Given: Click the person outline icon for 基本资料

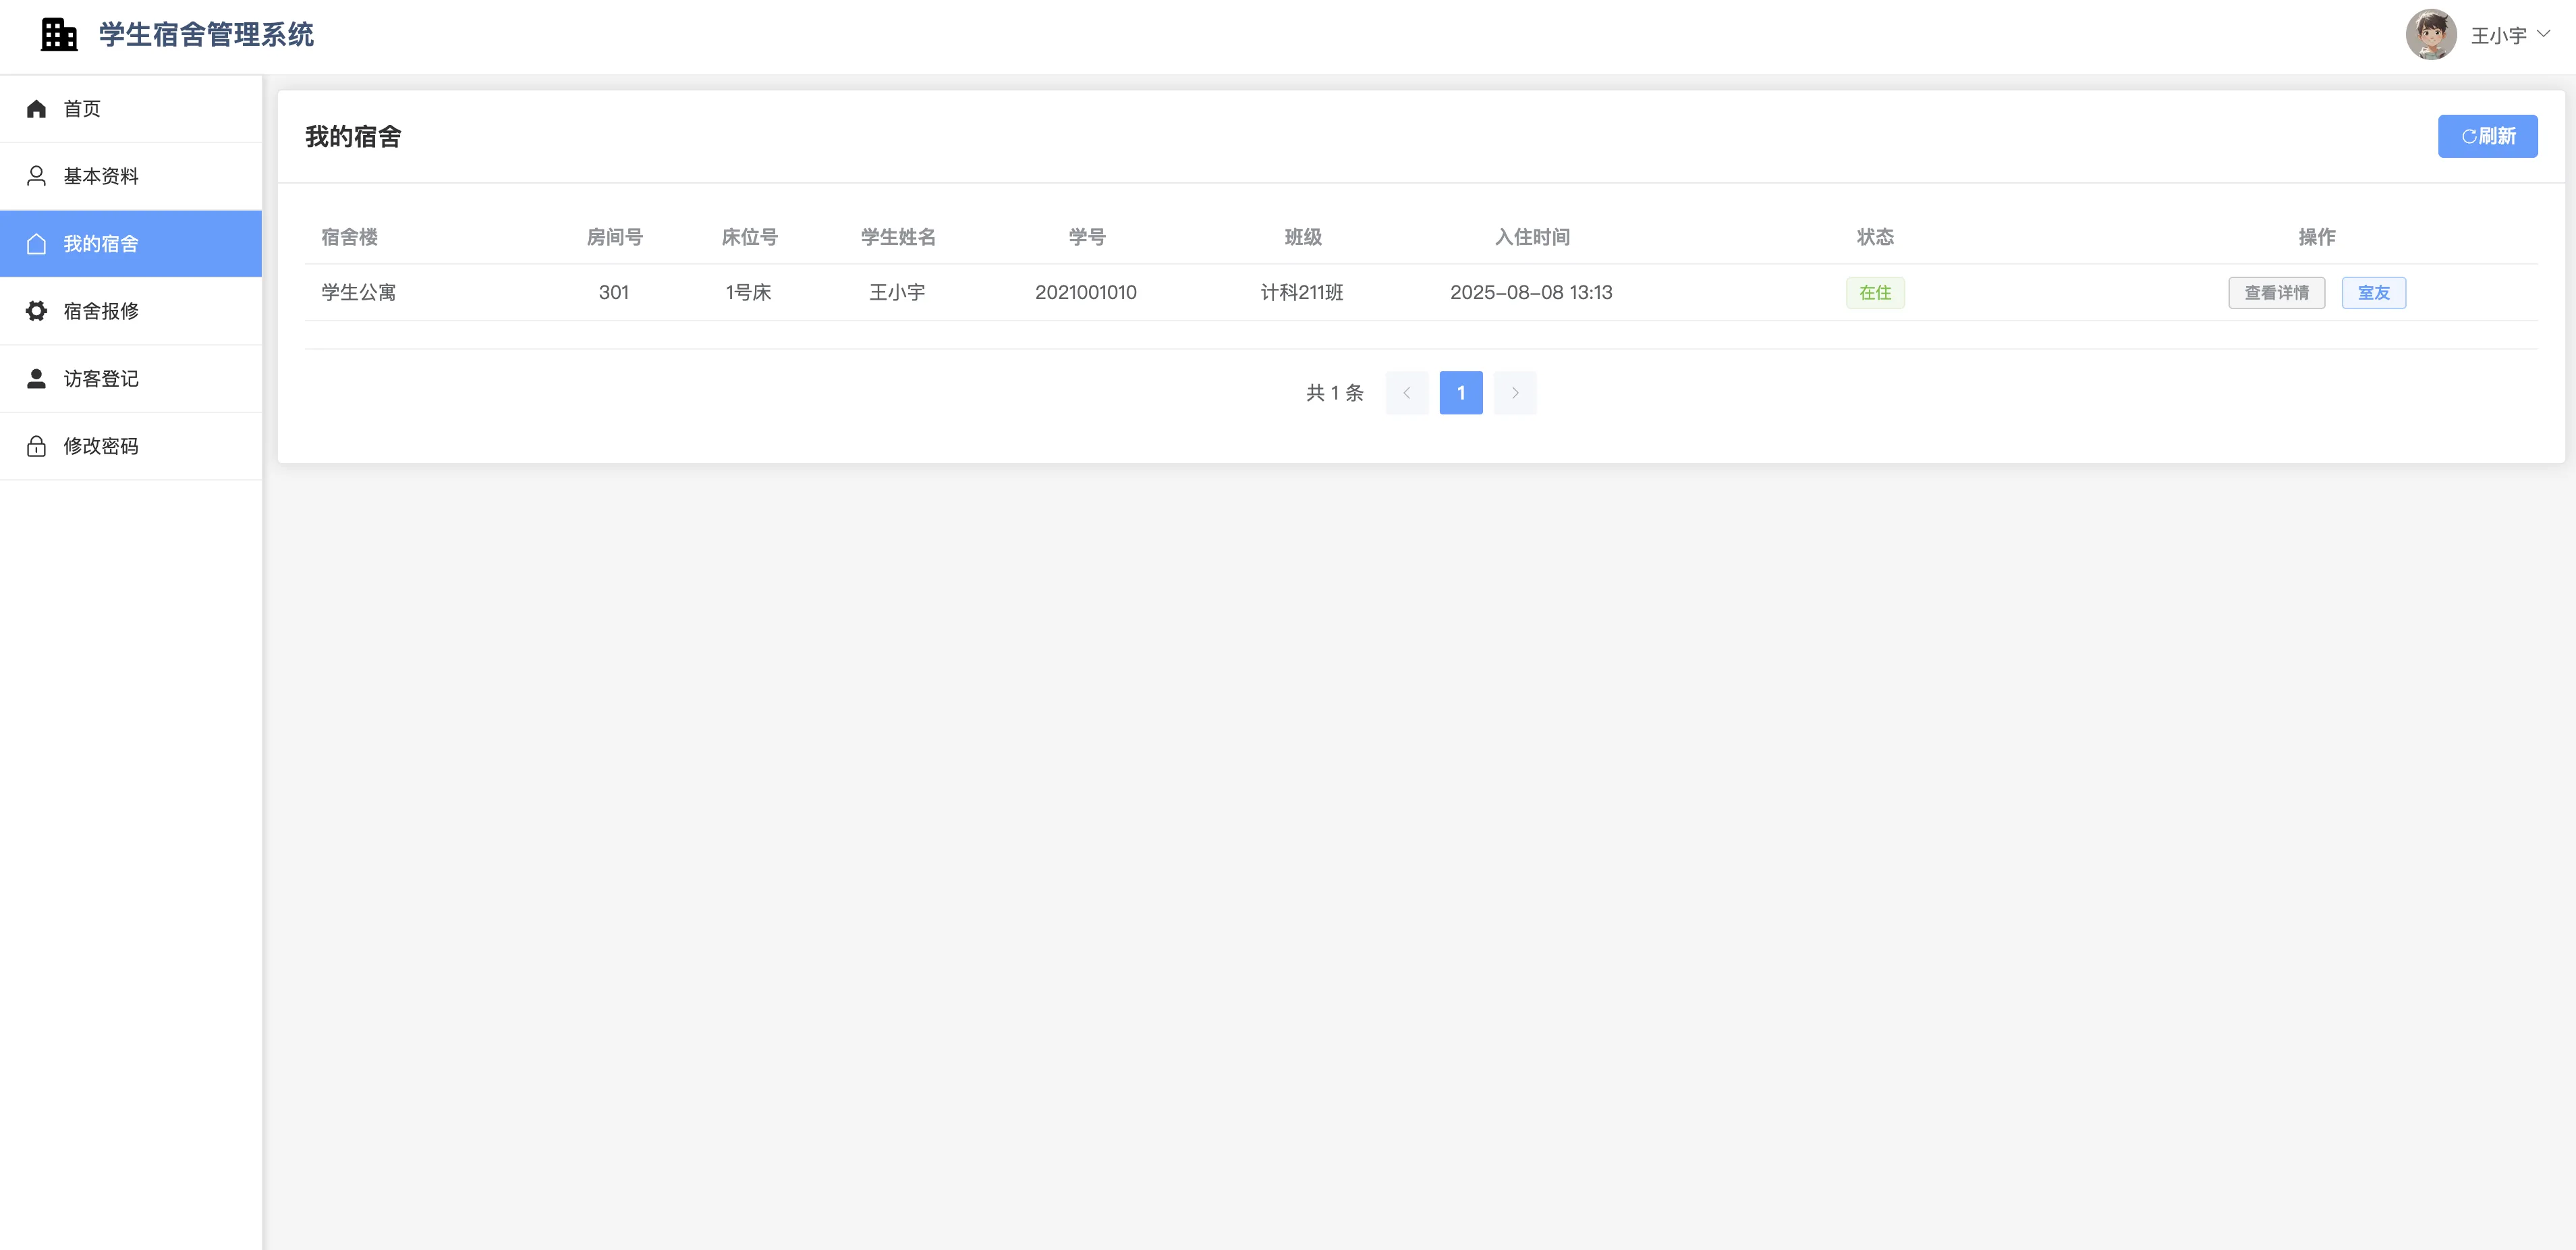Looking at the screenshot, I should click(37, 176).
